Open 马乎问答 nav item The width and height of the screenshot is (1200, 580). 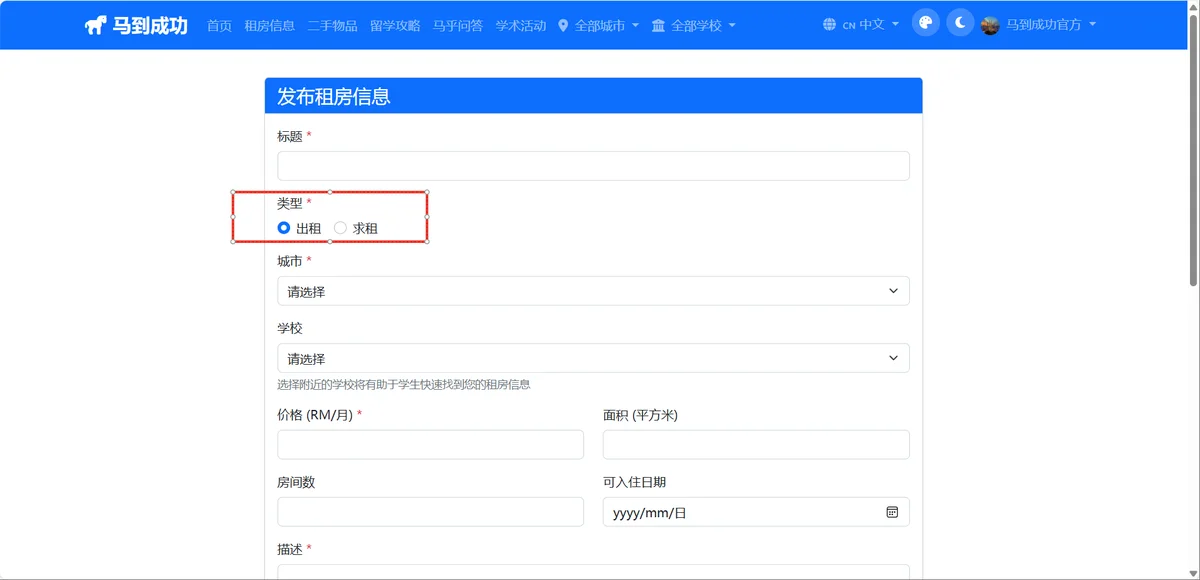pyautogui.click(x=458, y=25)
